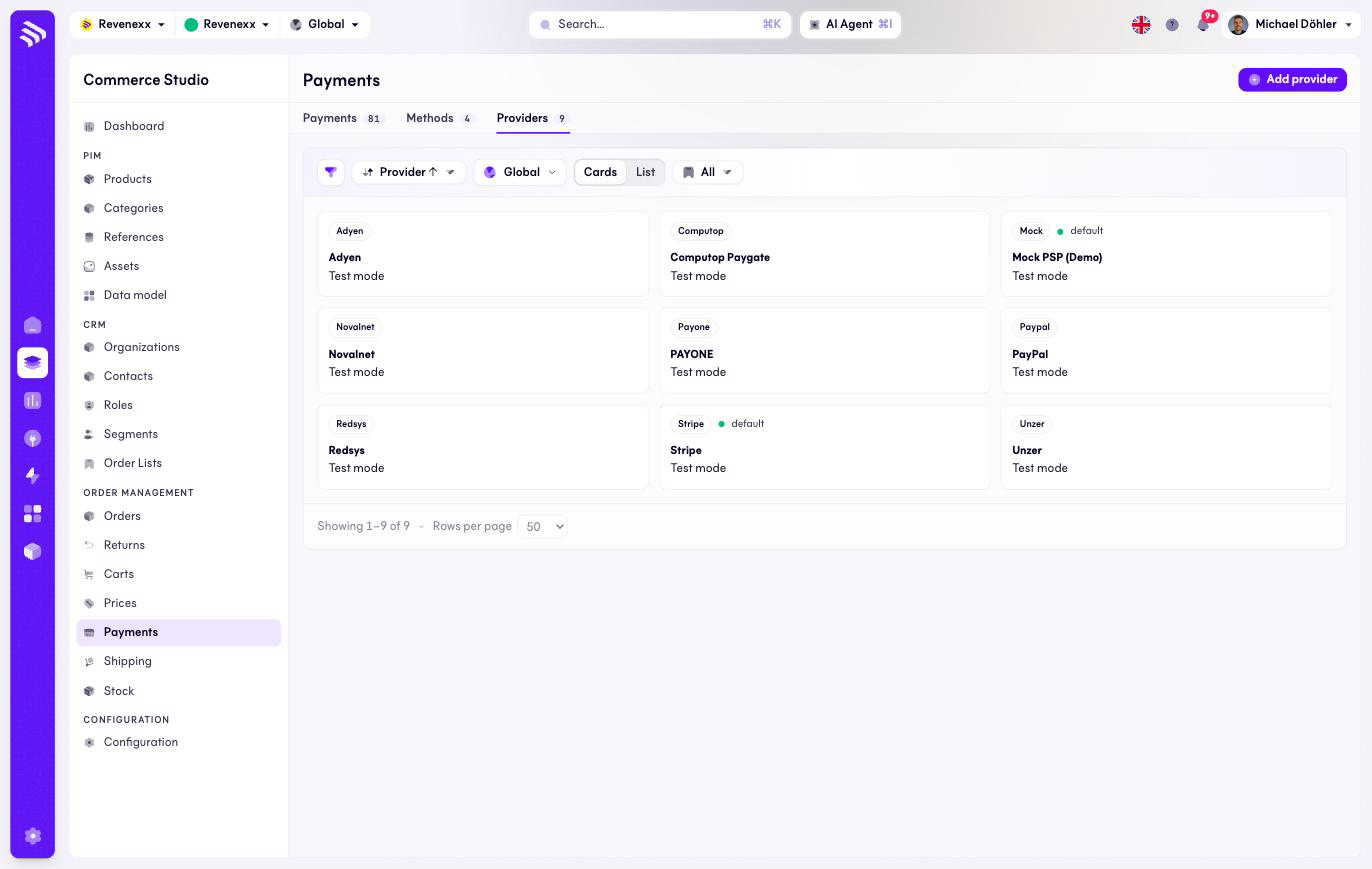
Task: Click the cube icon in the purple rail
Action: point(32,551)
